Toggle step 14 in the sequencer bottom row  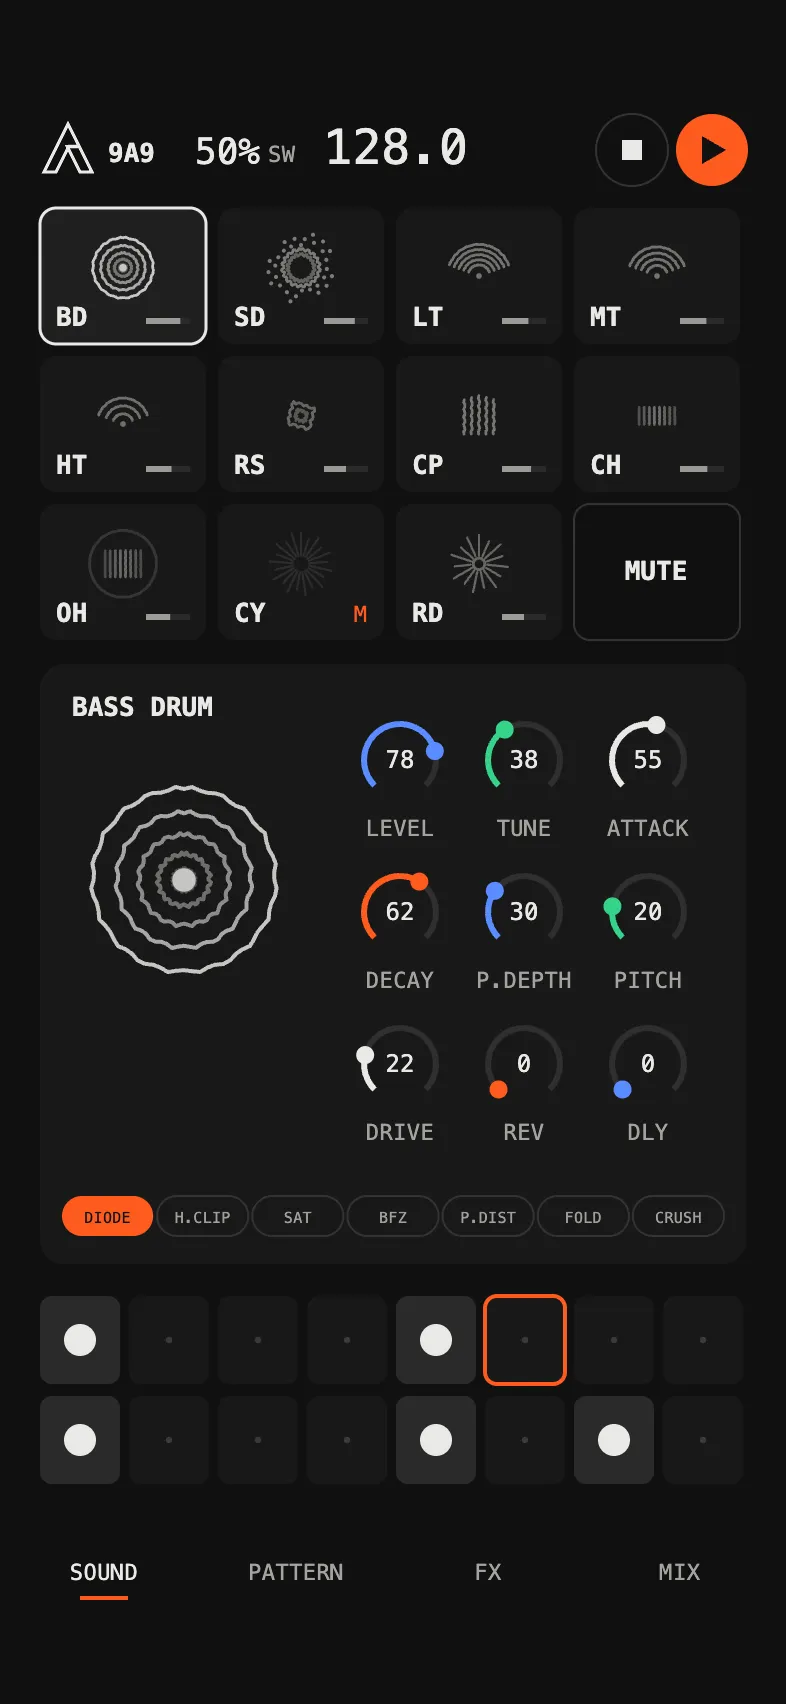[525, 1440]
